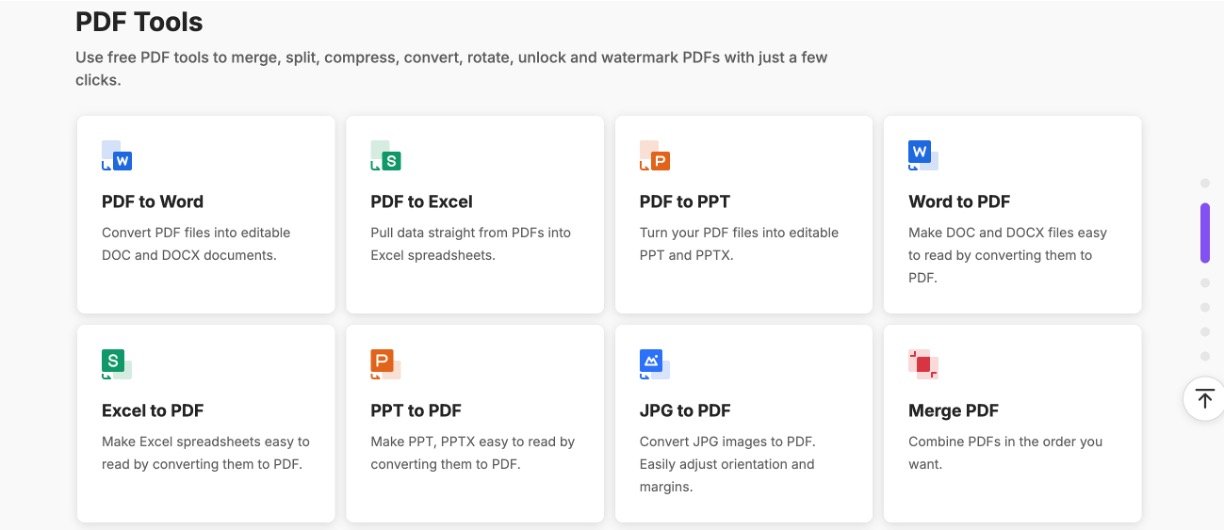Click the Word to PDF icon

click(923, 155)
